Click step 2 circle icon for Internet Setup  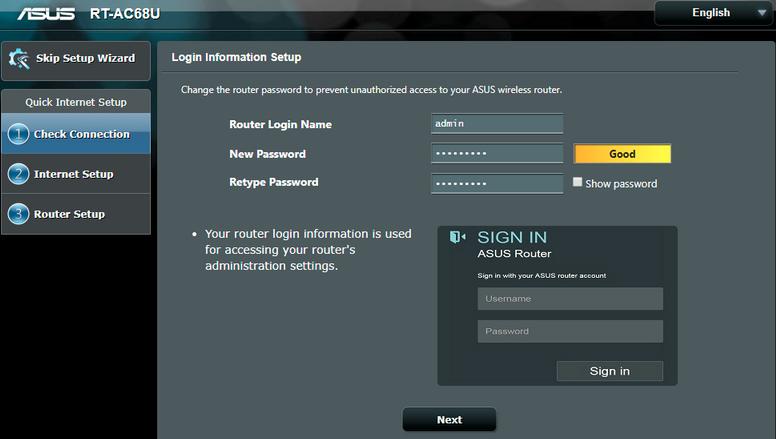click(18, 174)
